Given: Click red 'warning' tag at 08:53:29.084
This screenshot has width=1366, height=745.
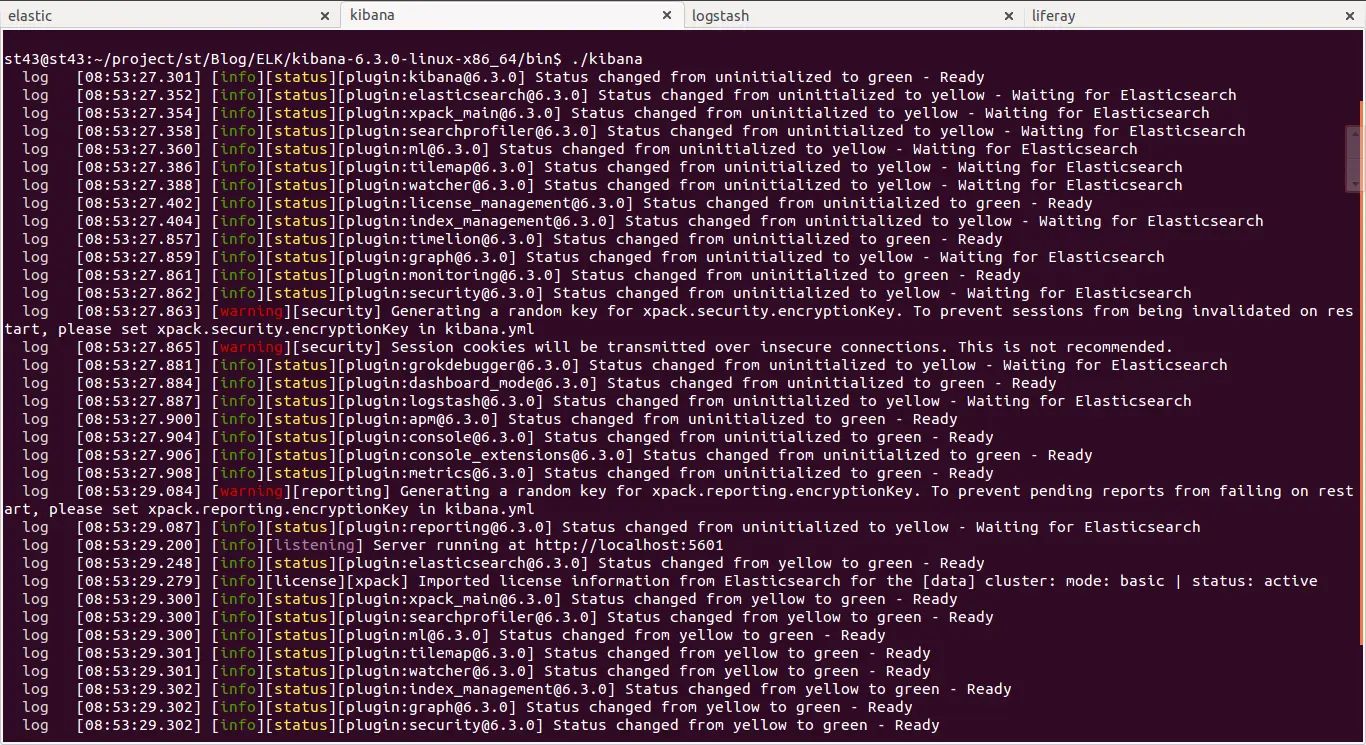Looking at the screenshot, I should [251, 491].
